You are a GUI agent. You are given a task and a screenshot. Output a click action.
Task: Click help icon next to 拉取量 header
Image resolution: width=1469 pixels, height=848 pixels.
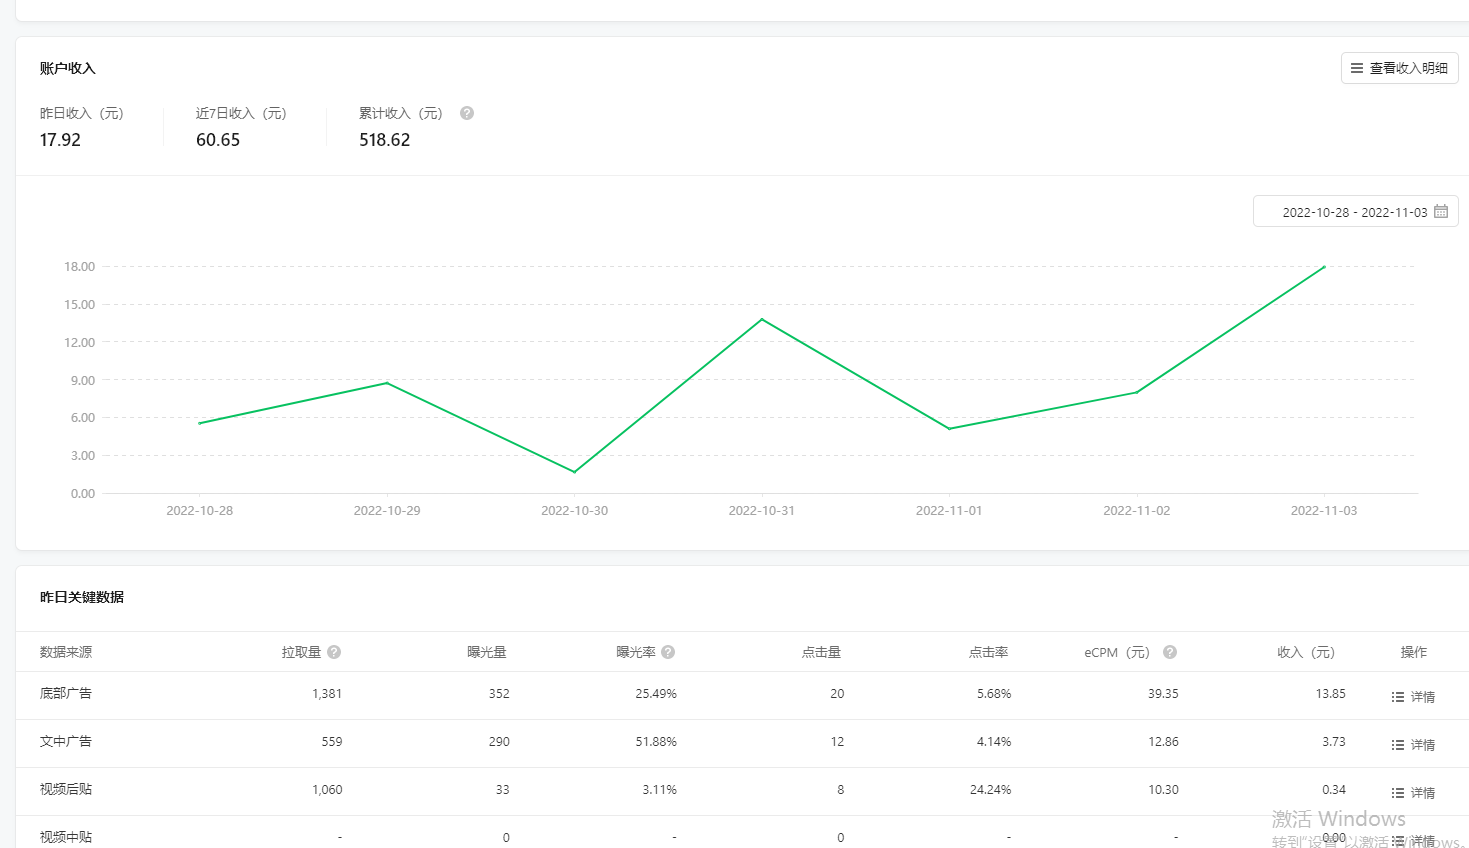tap(334, 652)
